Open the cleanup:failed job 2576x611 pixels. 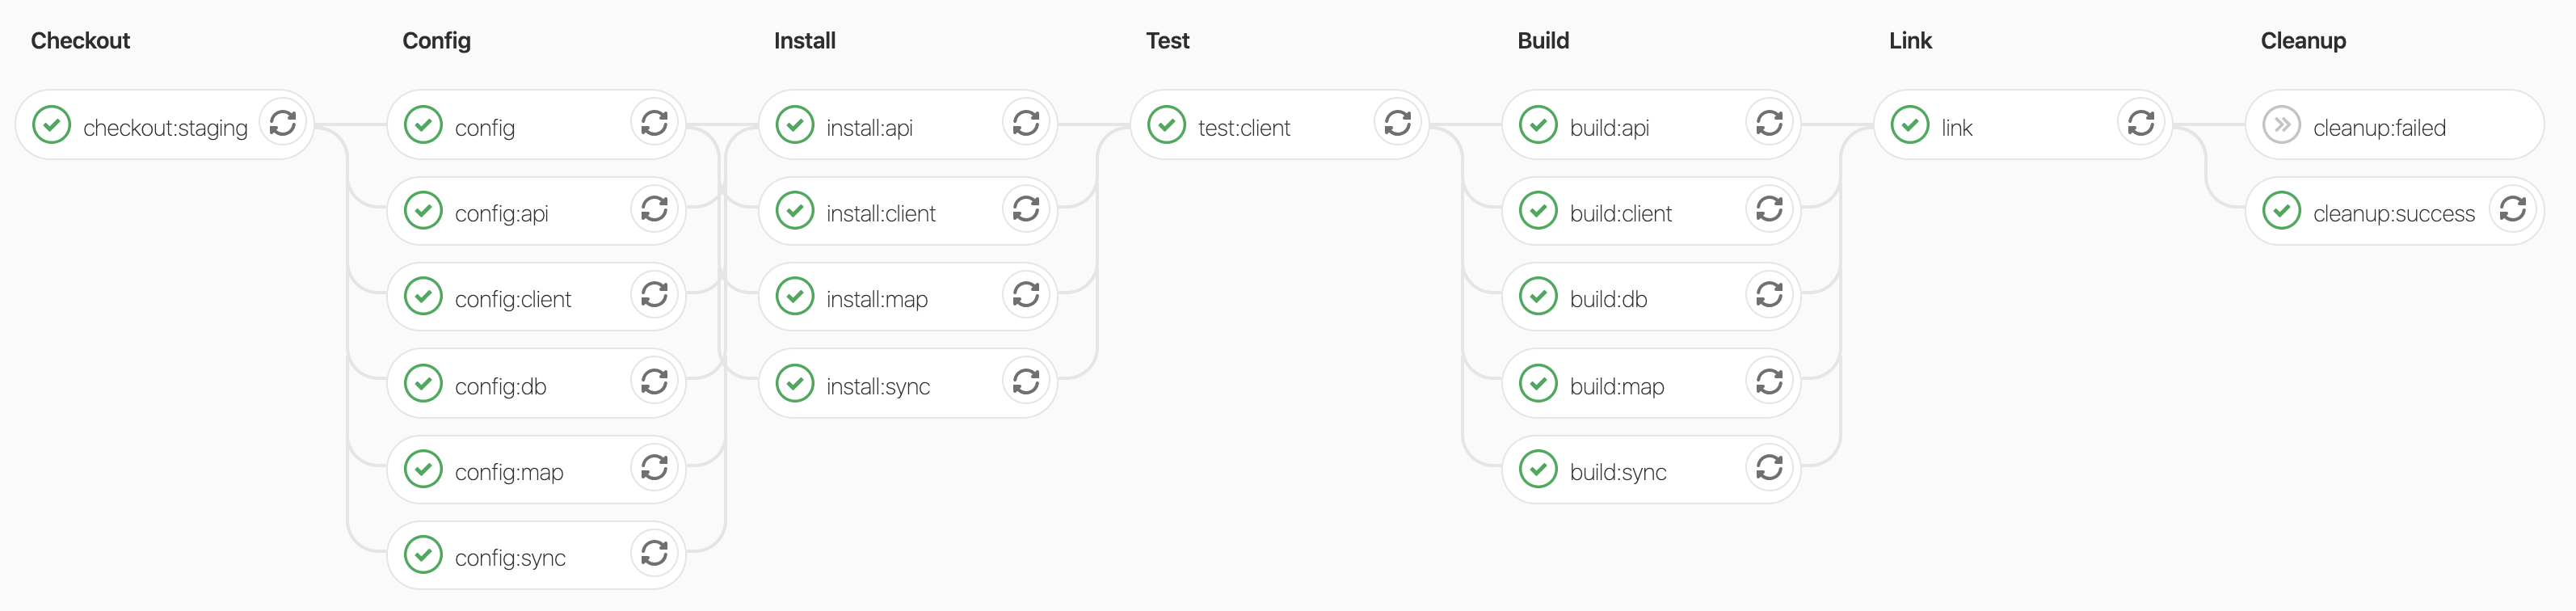tap(2379, 128)
